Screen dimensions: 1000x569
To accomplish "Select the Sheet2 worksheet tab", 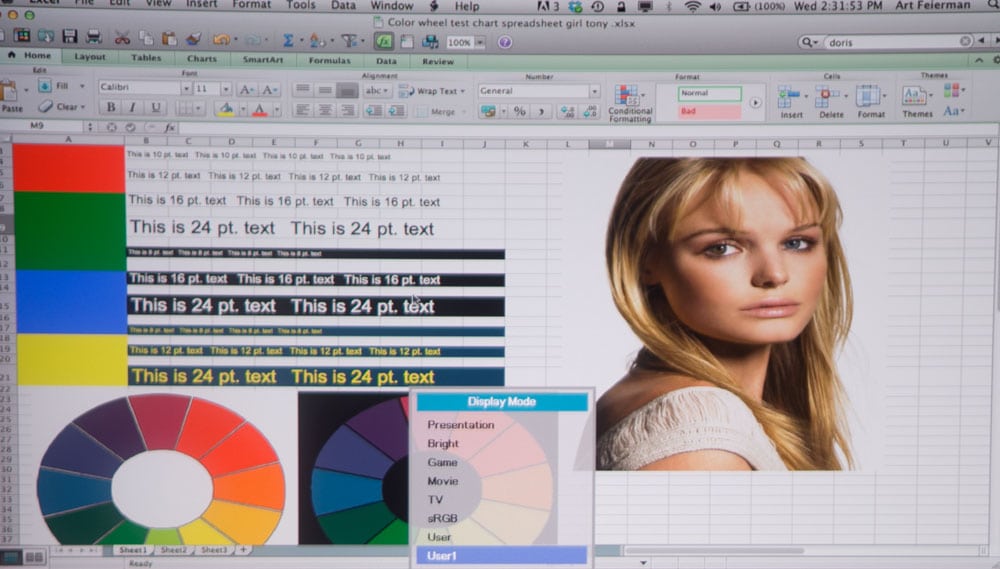I will (x=173, y=550).
